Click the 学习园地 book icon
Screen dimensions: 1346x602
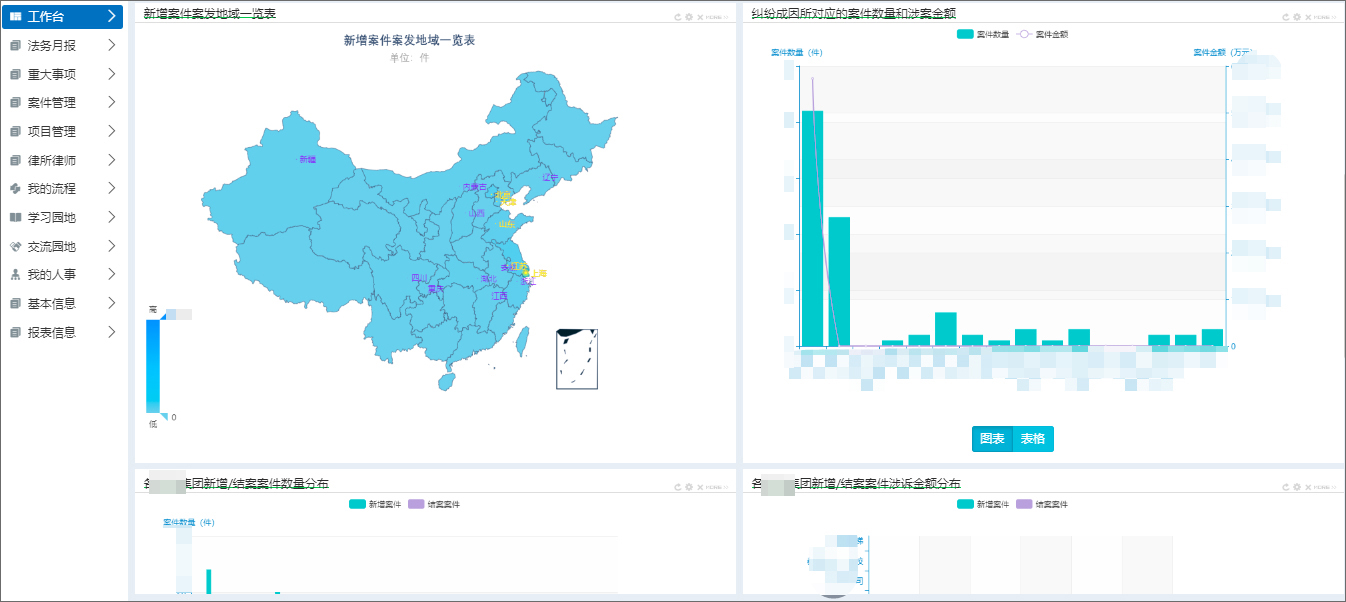coord(16,217)
